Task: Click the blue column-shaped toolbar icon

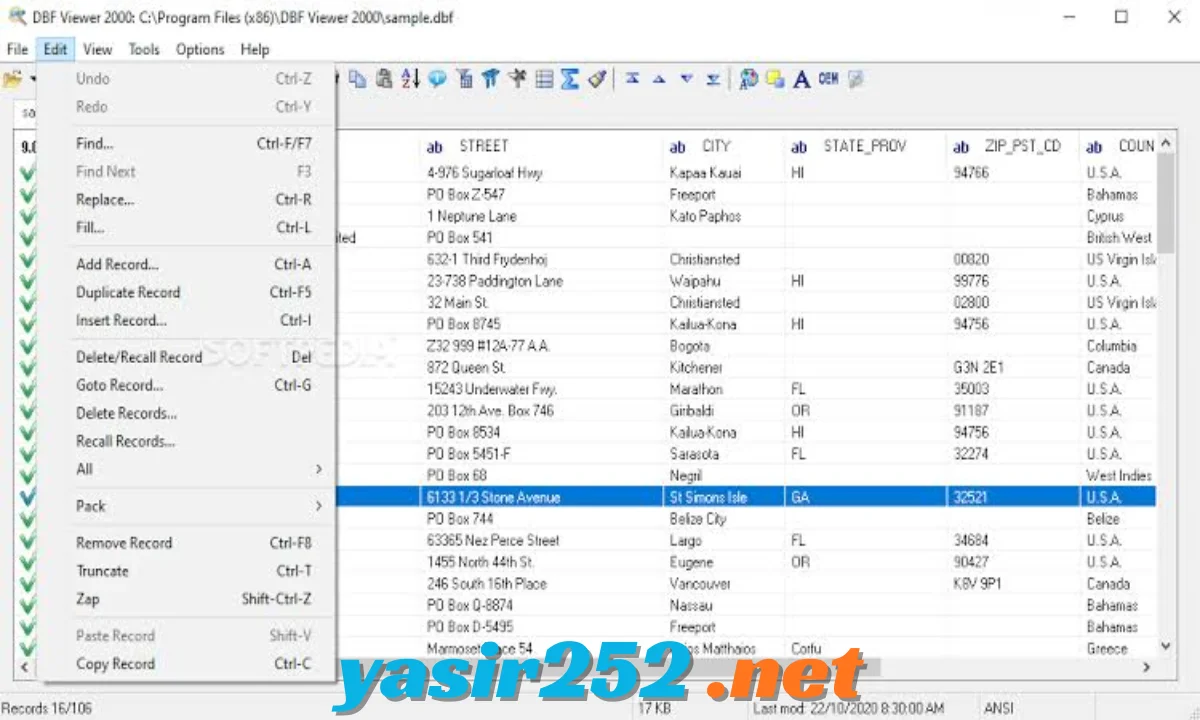Action: coord(490,79)
